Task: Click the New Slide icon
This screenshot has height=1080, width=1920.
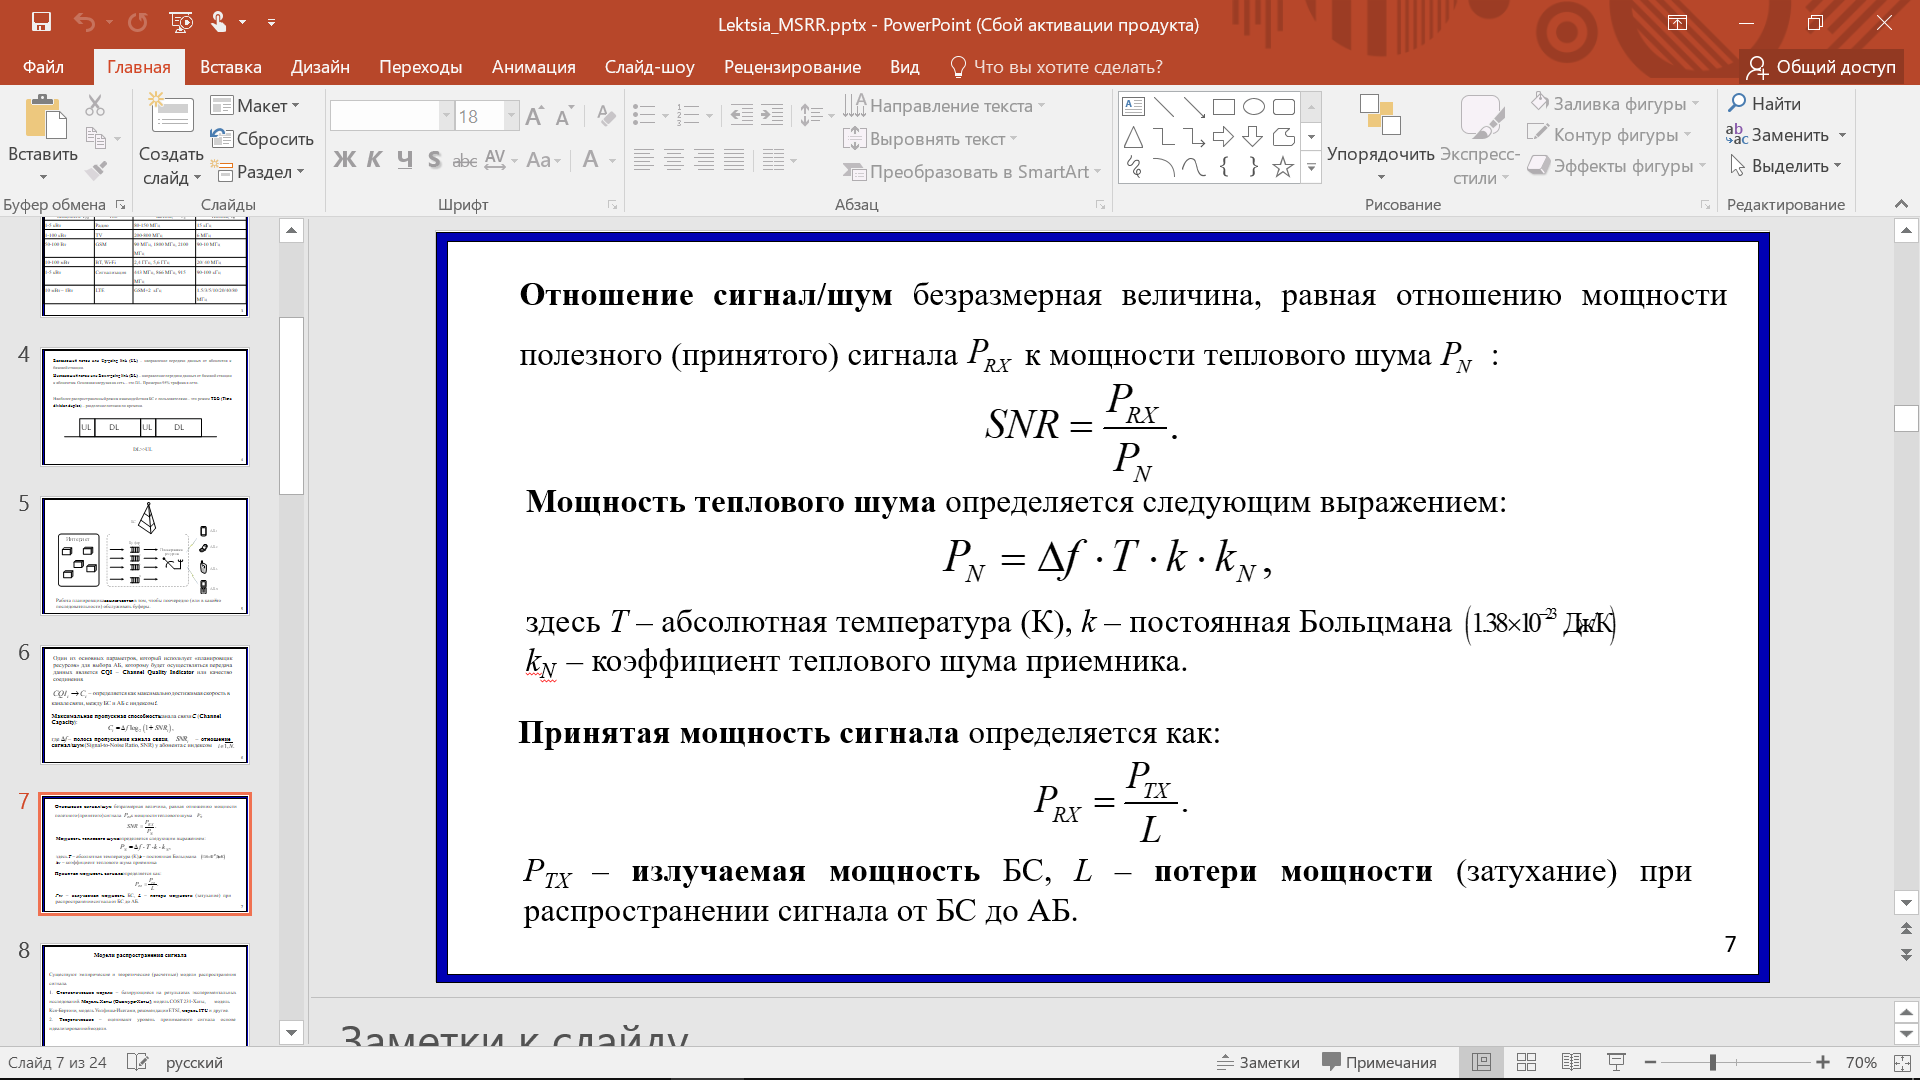Action: [x=171, y=115]
